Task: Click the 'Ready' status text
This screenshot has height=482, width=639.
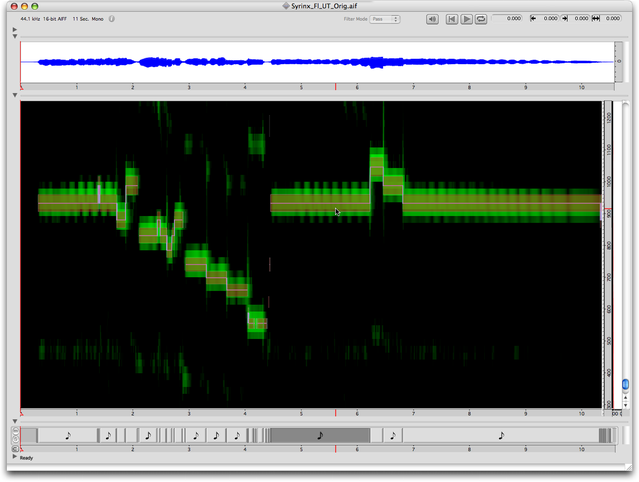Action: click(26, 458)
